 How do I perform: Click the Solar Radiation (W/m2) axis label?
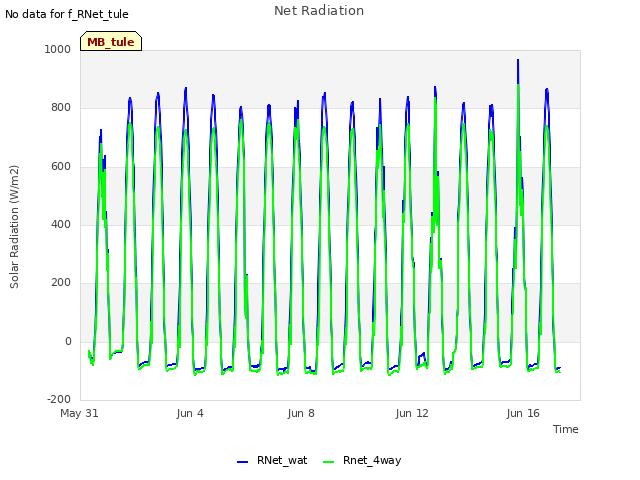pyautogui.click(x=14, y=227)
